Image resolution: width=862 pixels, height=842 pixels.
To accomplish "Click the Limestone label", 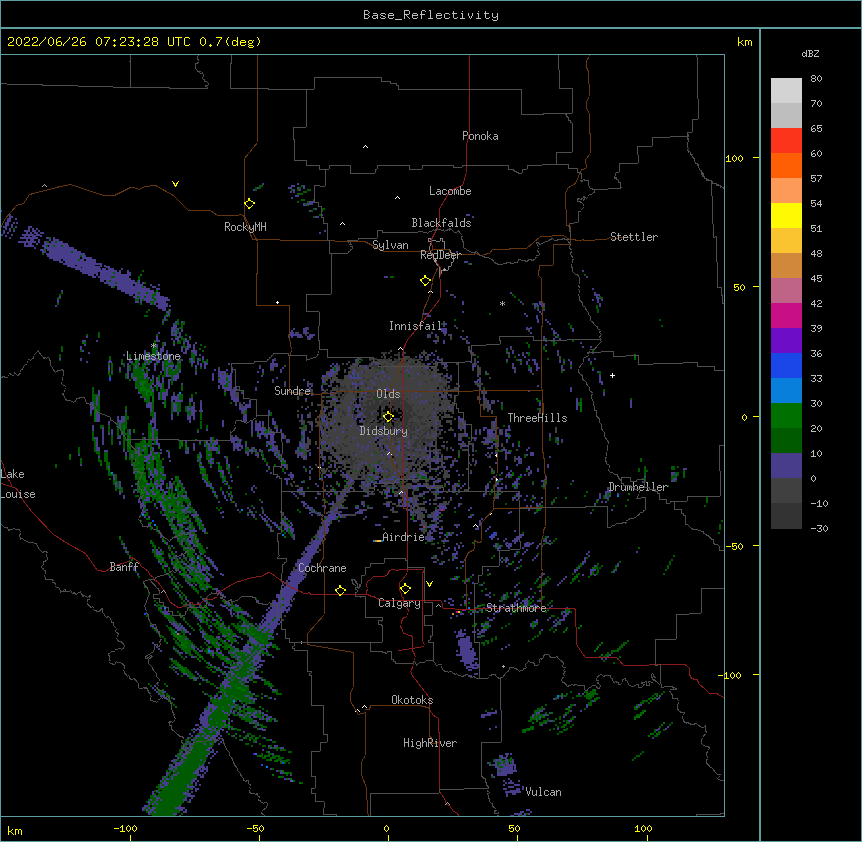I will (153, 356).
